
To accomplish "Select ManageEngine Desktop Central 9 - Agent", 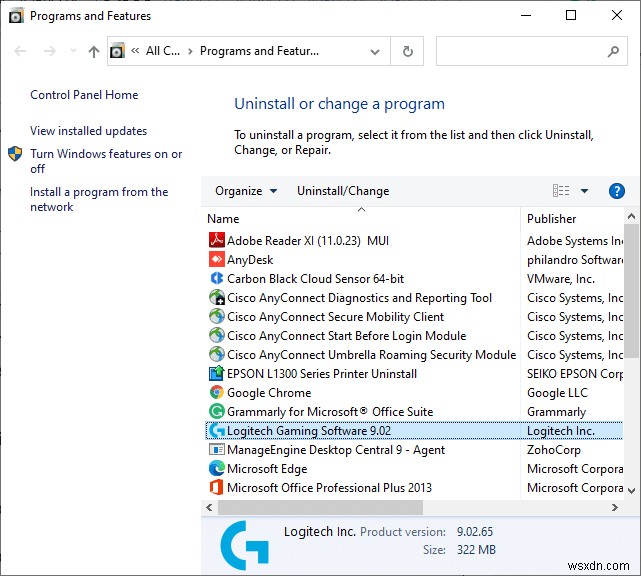I will 336,450.
